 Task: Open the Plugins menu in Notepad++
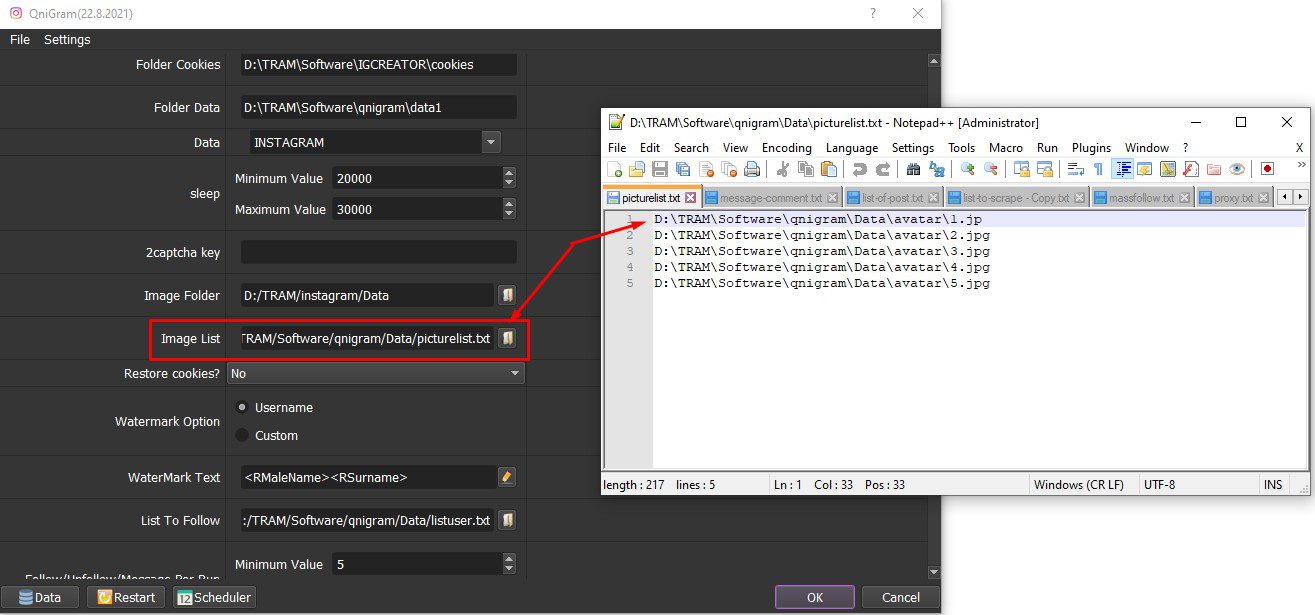point(1091,147)
